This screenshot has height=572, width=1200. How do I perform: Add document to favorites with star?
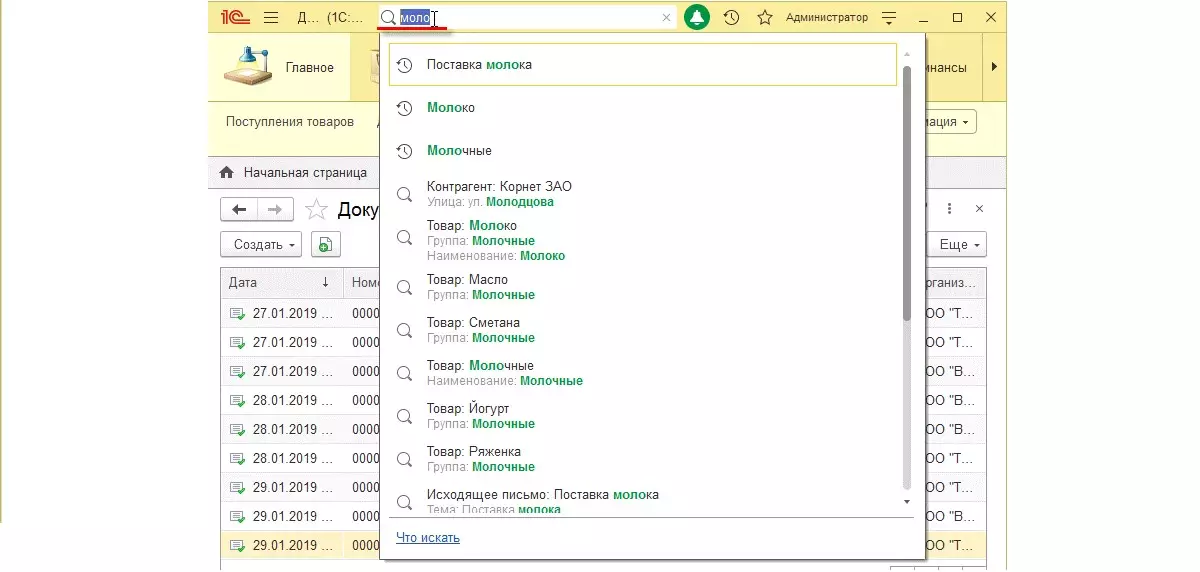pyautogui.click(x=316, y=209)
